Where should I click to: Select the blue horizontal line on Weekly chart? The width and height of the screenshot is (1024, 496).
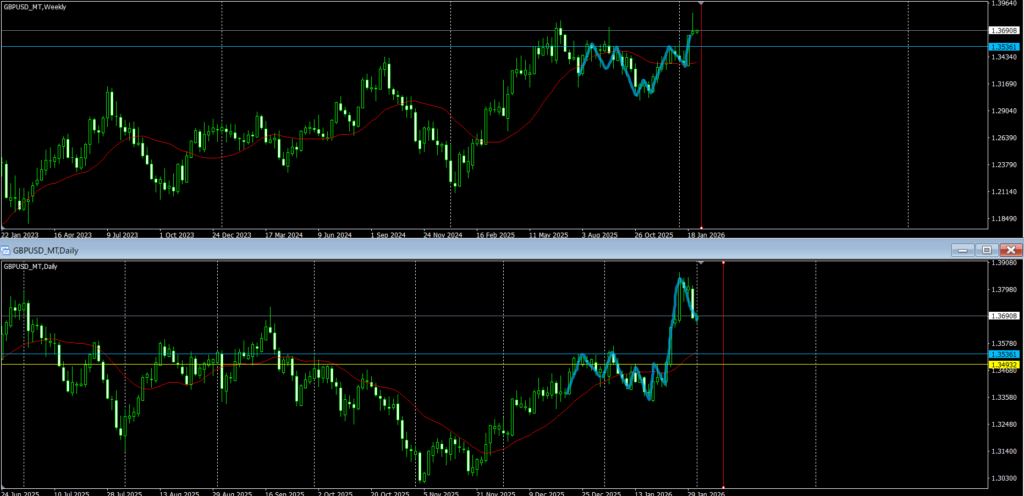click(300, 47)
